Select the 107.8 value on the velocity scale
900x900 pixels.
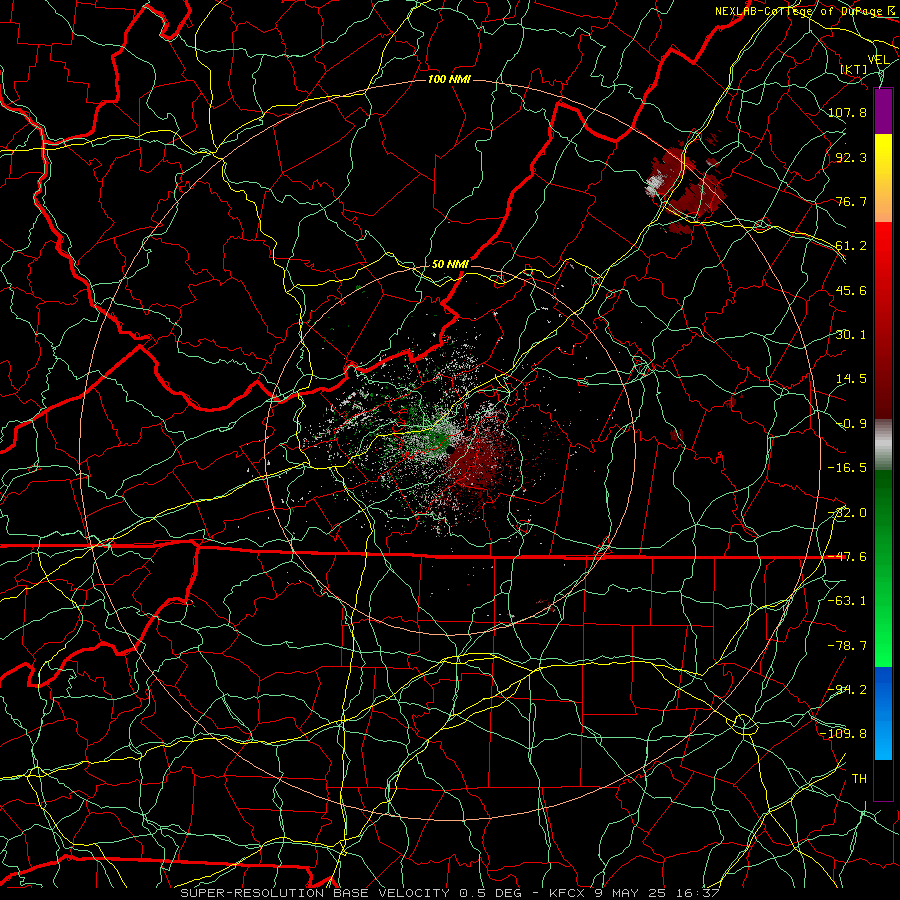(x=847, y=112)
